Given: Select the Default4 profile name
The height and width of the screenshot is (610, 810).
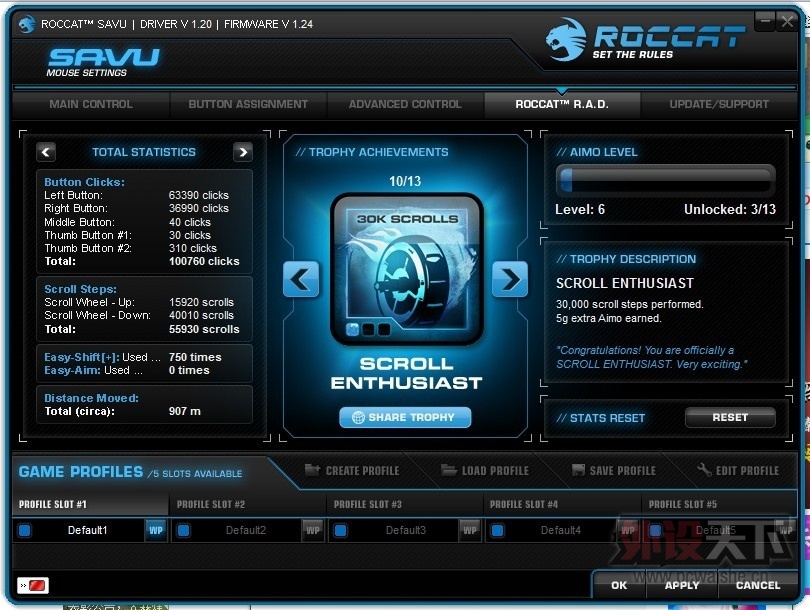Looking at the screenshot, I should (560, 530).
